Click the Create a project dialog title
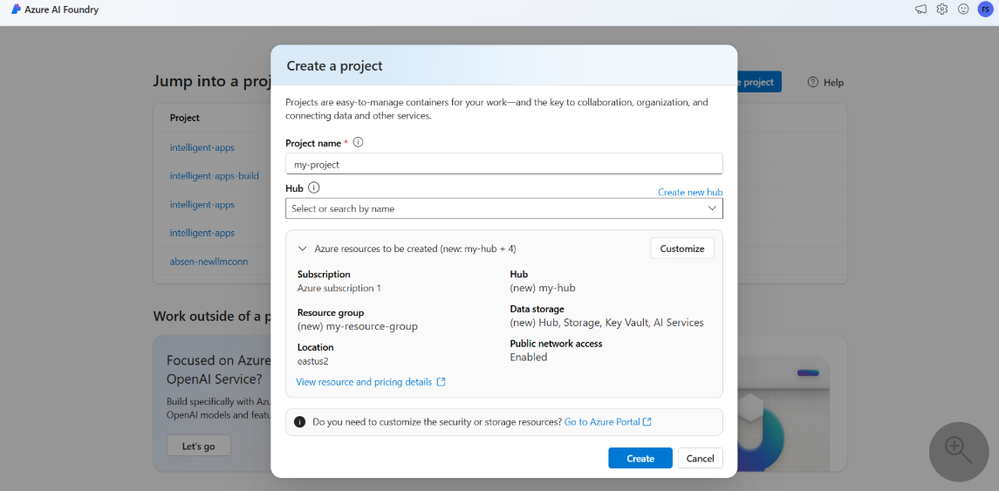This screenshot has height=491, width=999. click(334, 66)
